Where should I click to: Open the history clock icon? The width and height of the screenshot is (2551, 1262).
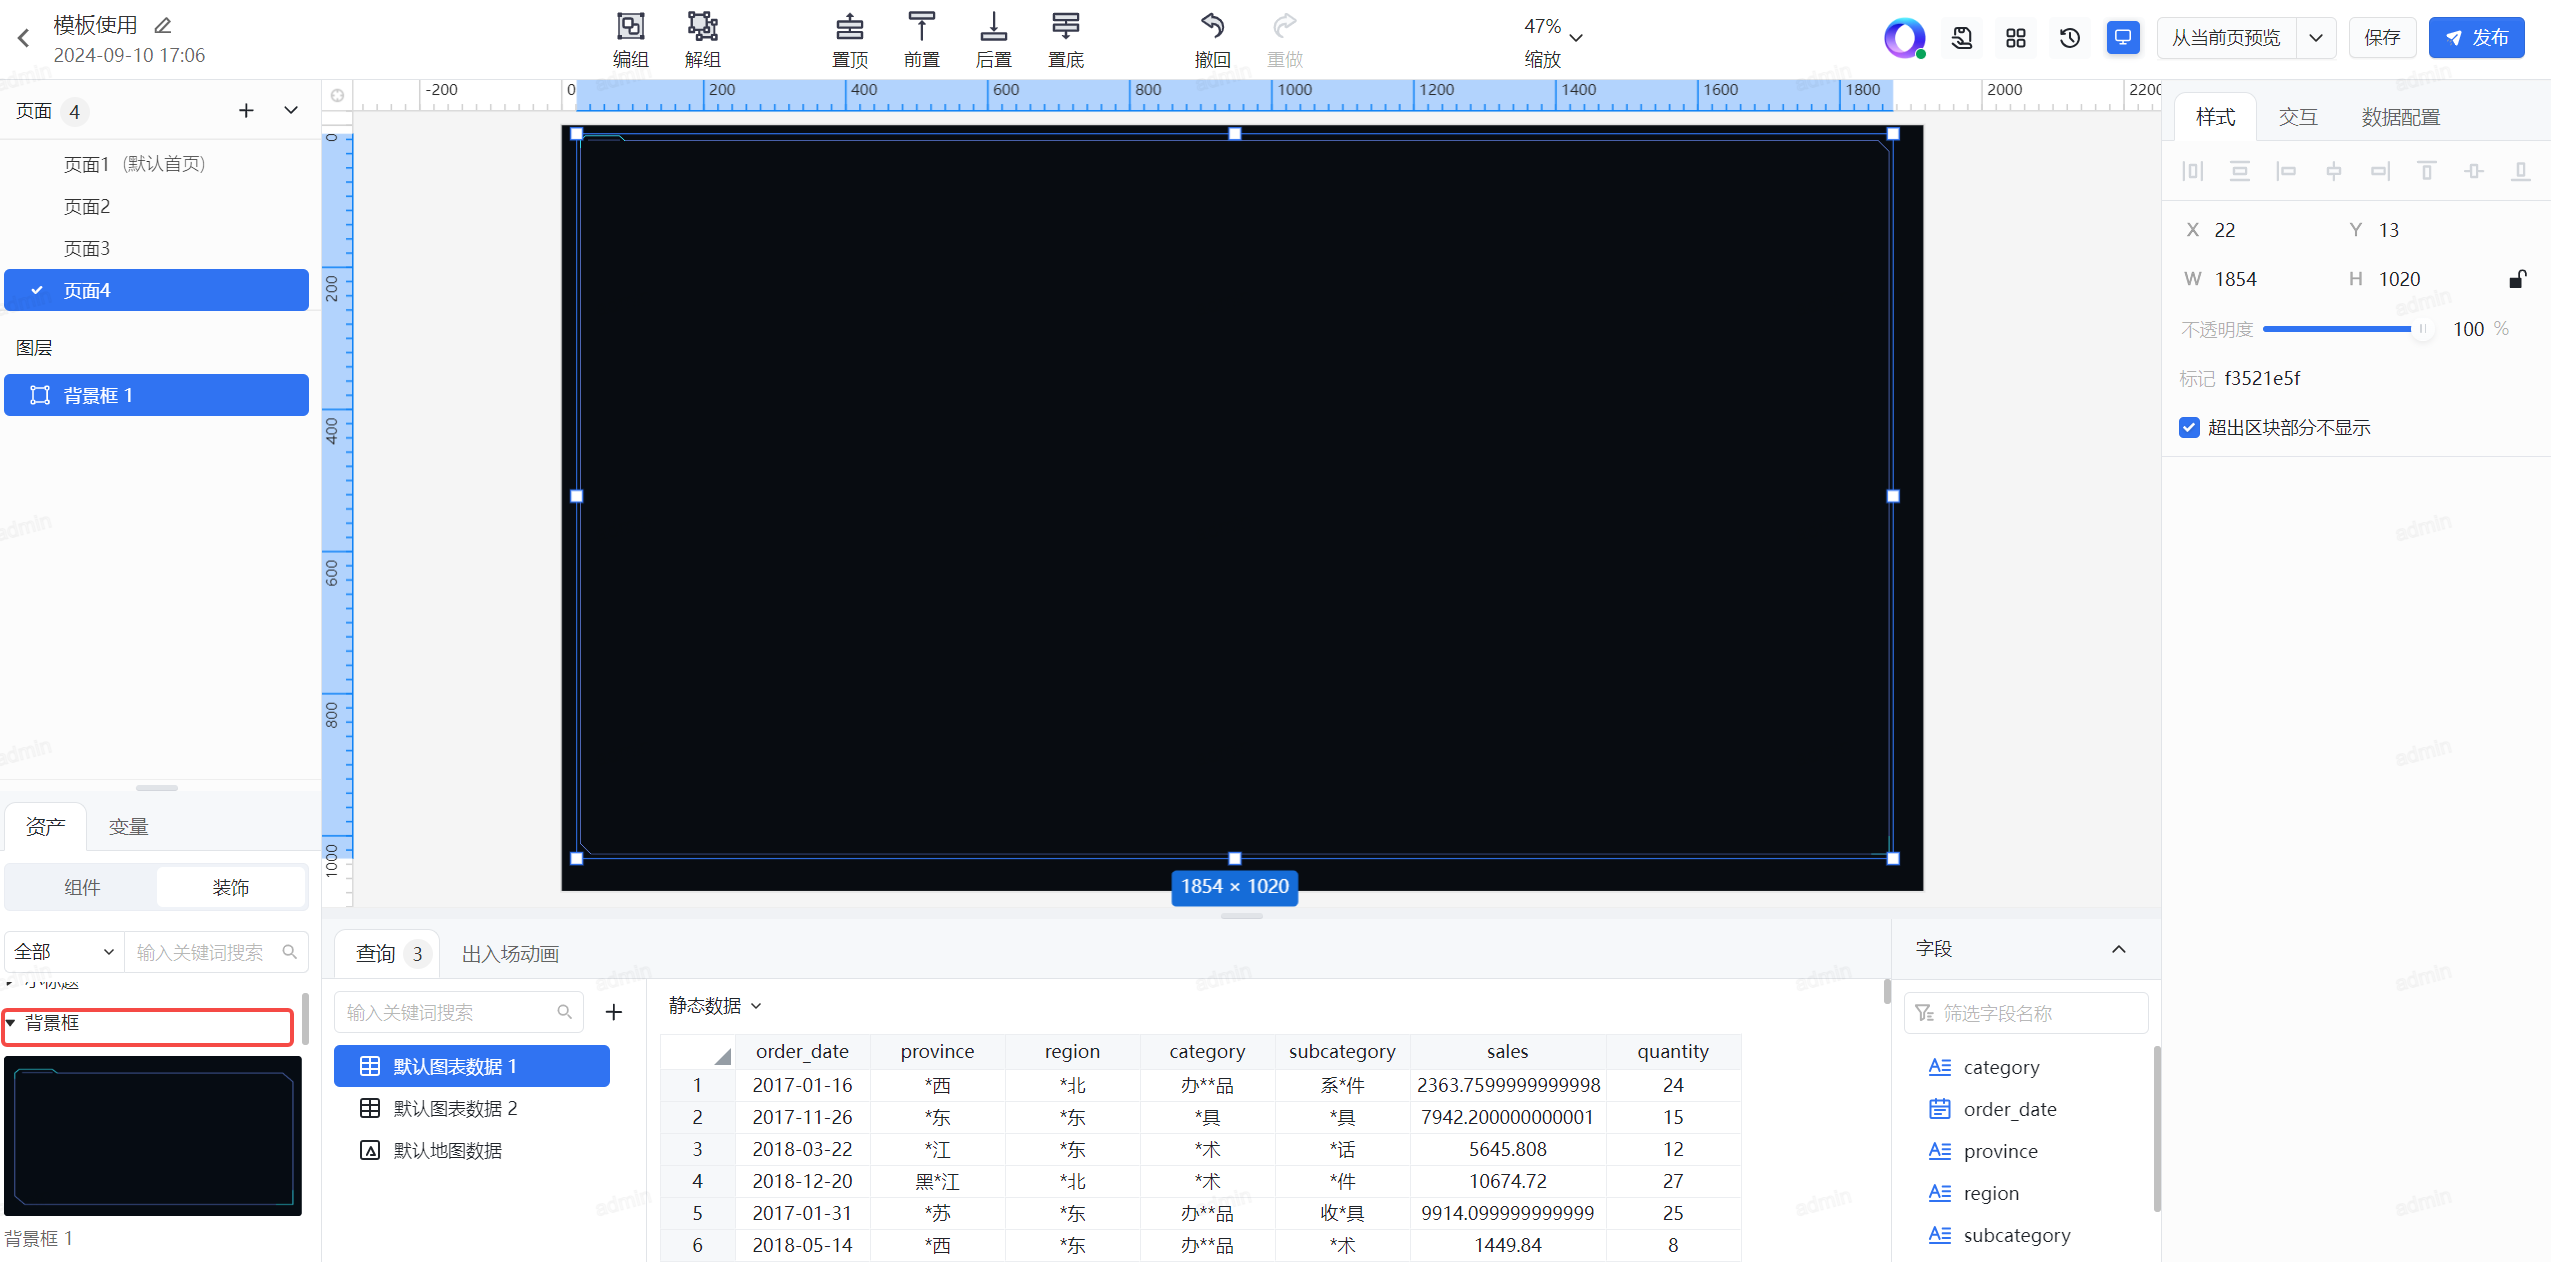(x=2070, y=38)
